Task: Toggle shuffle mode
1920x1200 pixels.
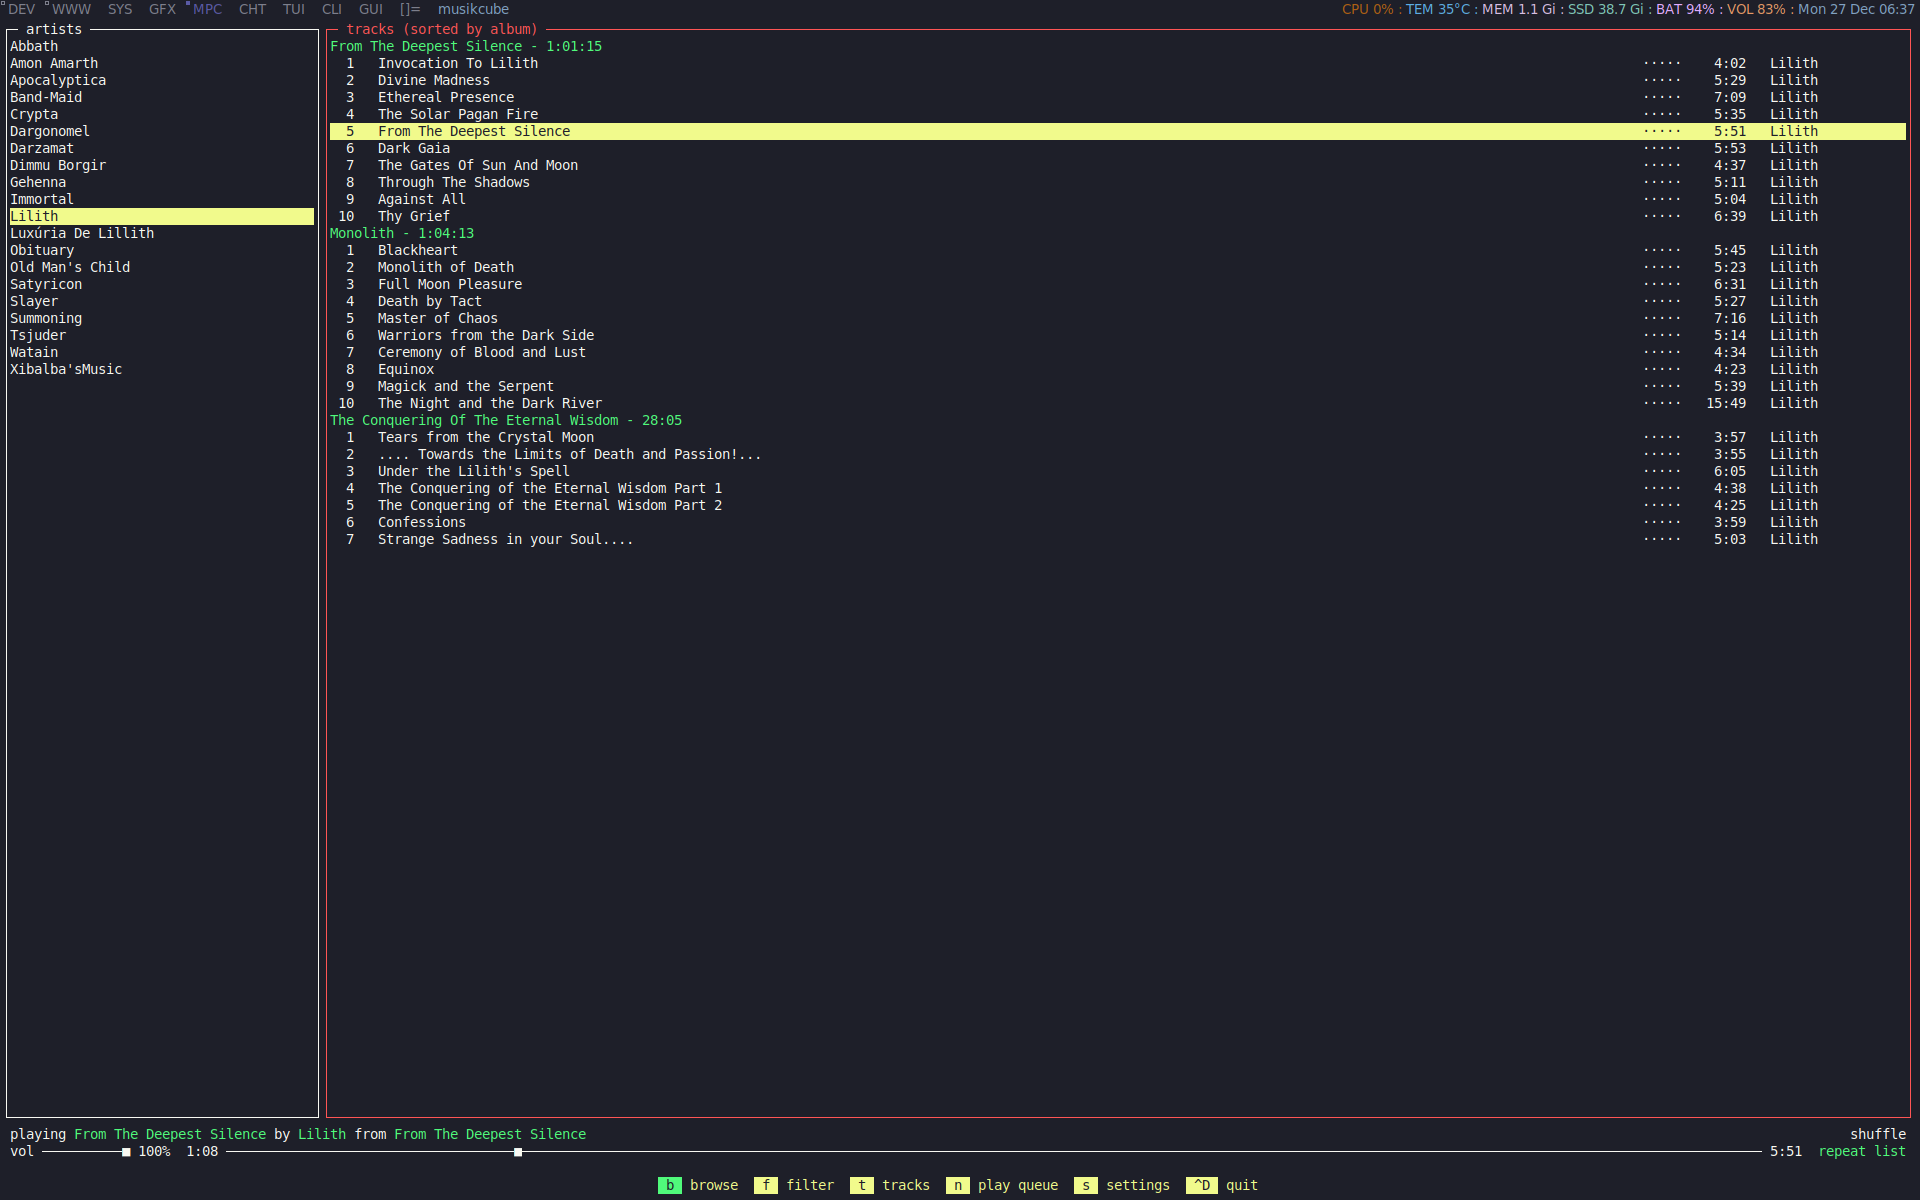Action: [x=1878, y=1134]
